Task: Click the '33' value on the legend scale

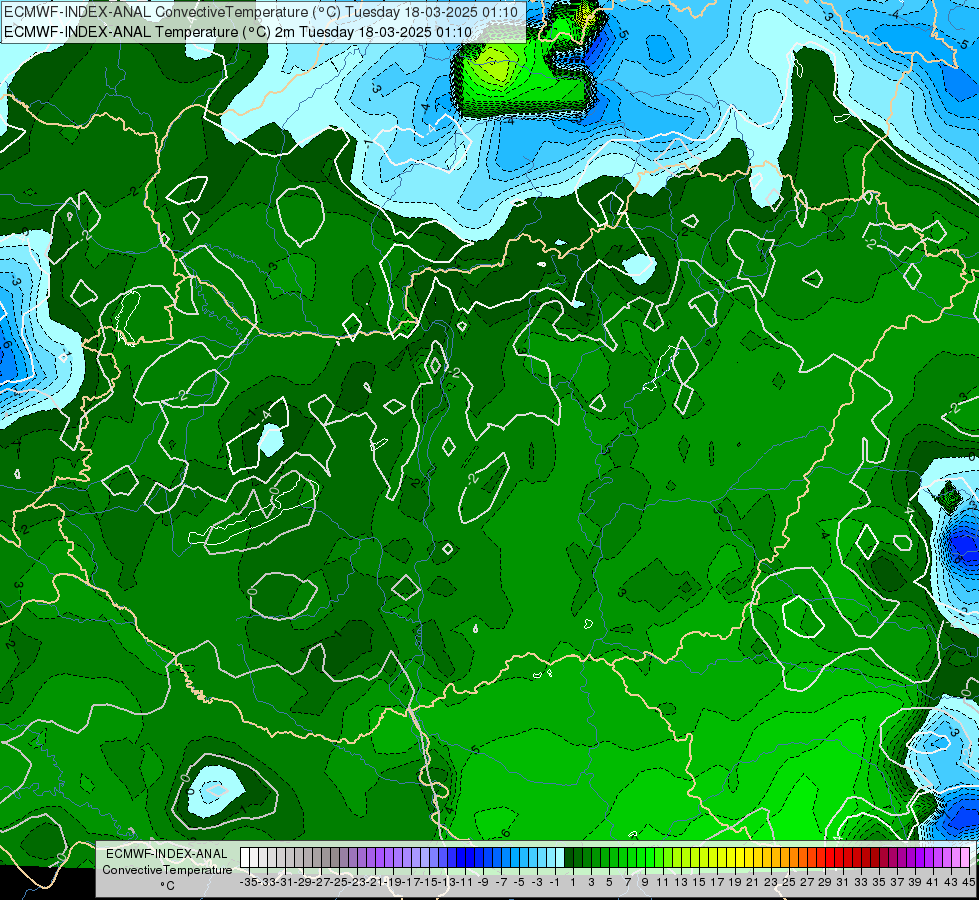Action: coord(861,882)
